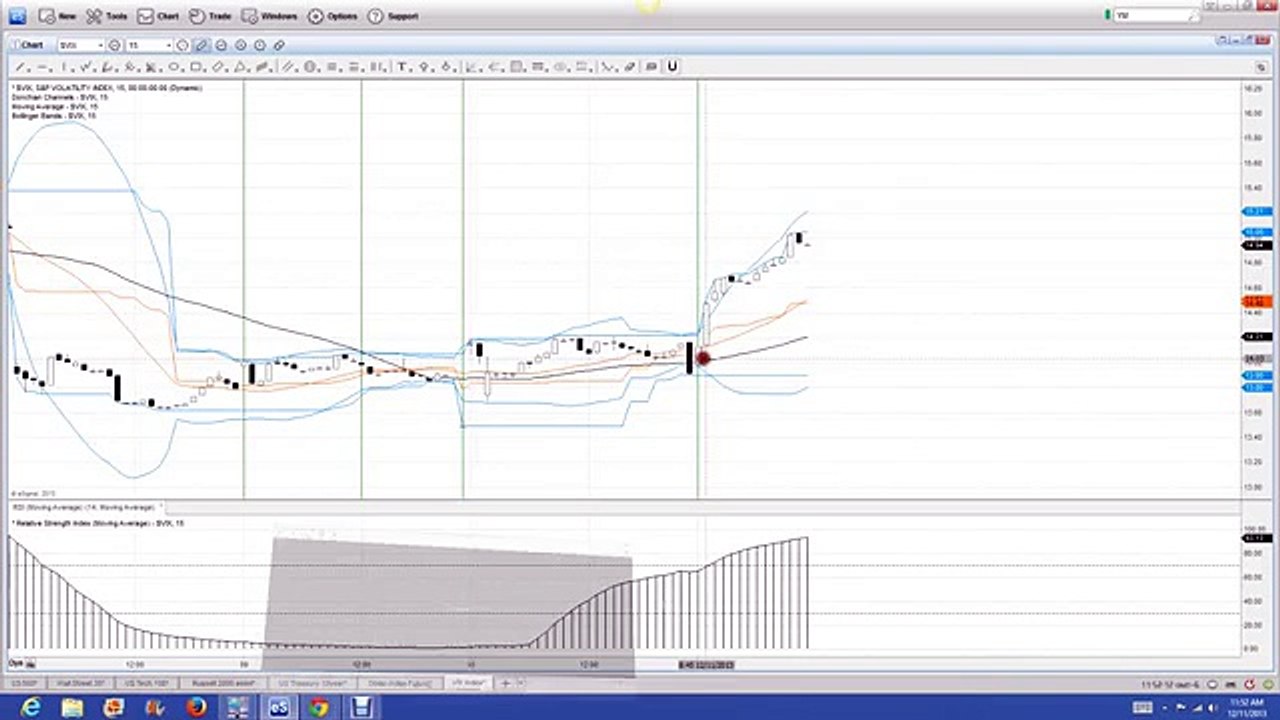The height and width of the screenshot is (720, 1280).
Task: Click the round icon after the interval box
Action: (x=182, y=45)
